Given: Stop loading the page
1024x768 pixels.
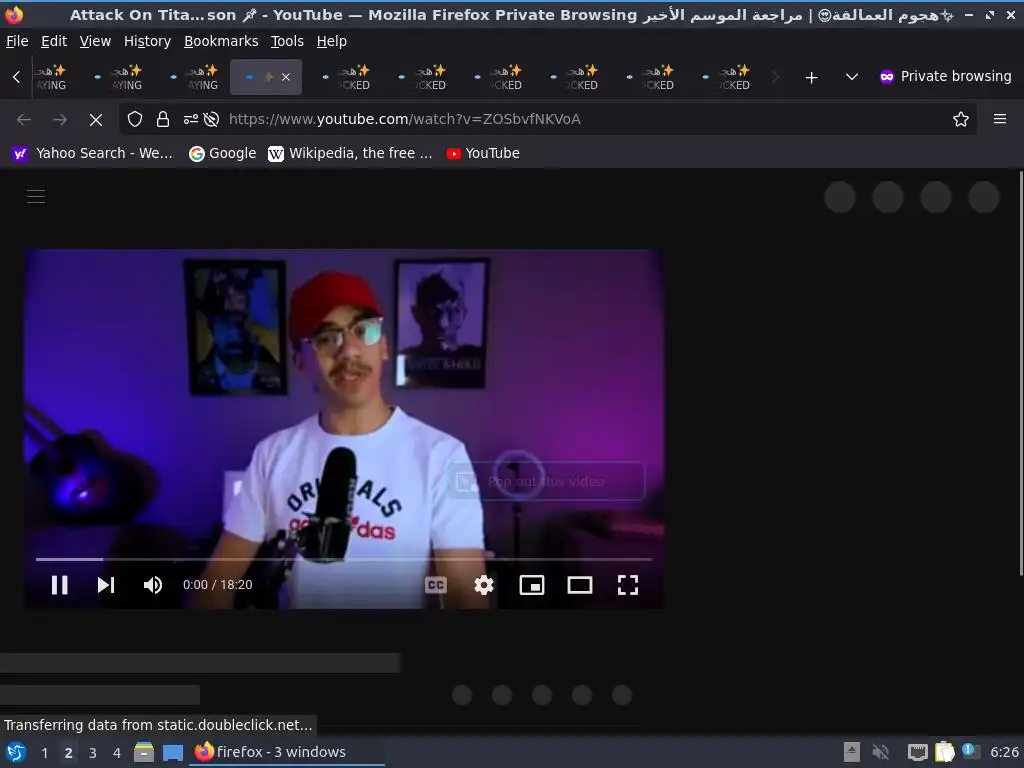Looking at the screenshot, I should [x=96, y=120].
